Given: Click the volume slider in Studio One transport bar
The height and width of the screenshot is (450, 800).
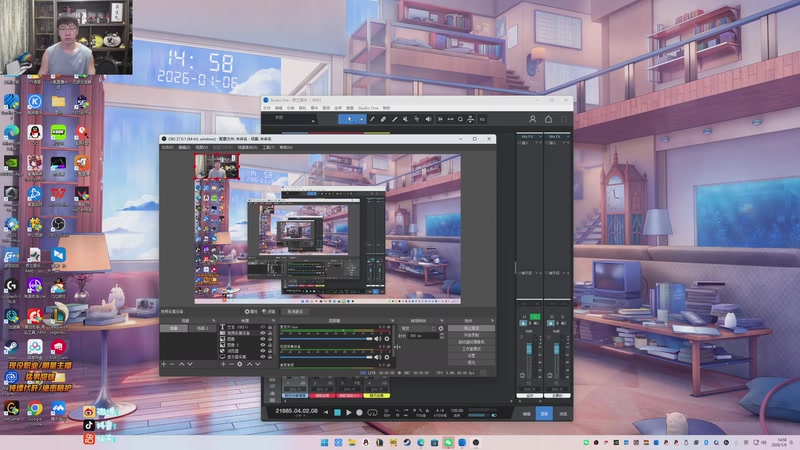Looking at the screenshot, I should (479, 415).
